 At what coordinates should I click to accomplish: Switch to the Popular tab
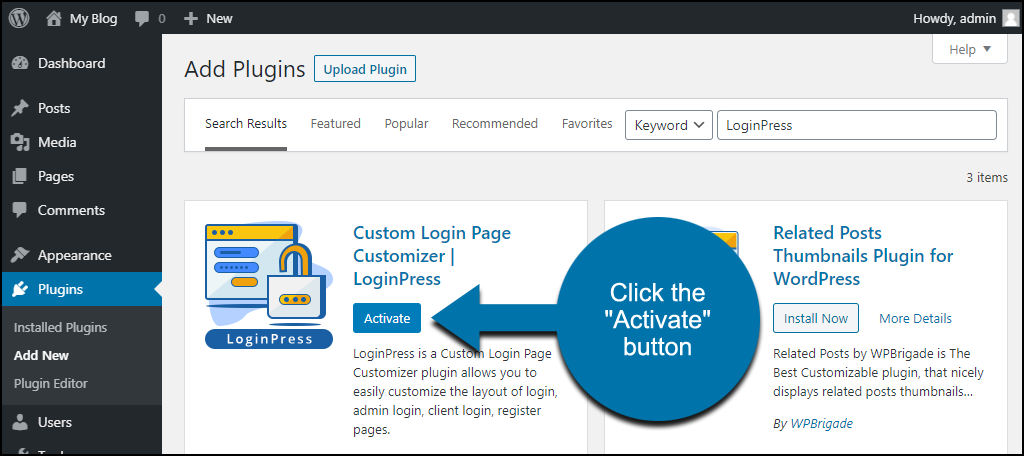point(406,123)
